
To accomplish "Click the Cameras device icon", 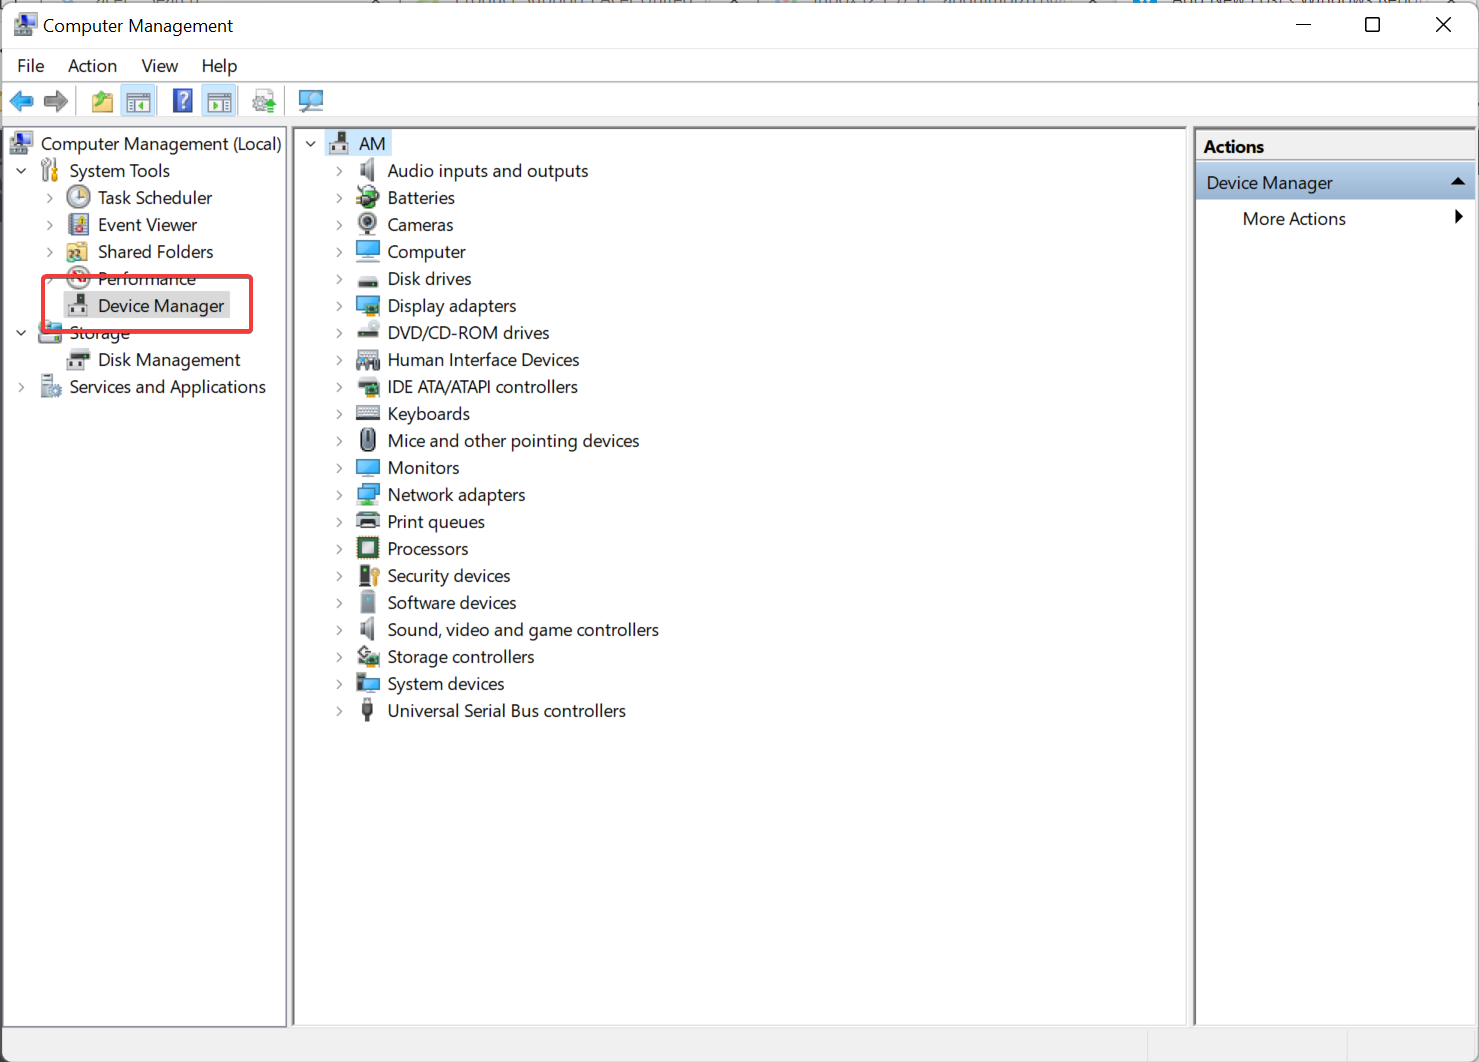I will point(368,225).
